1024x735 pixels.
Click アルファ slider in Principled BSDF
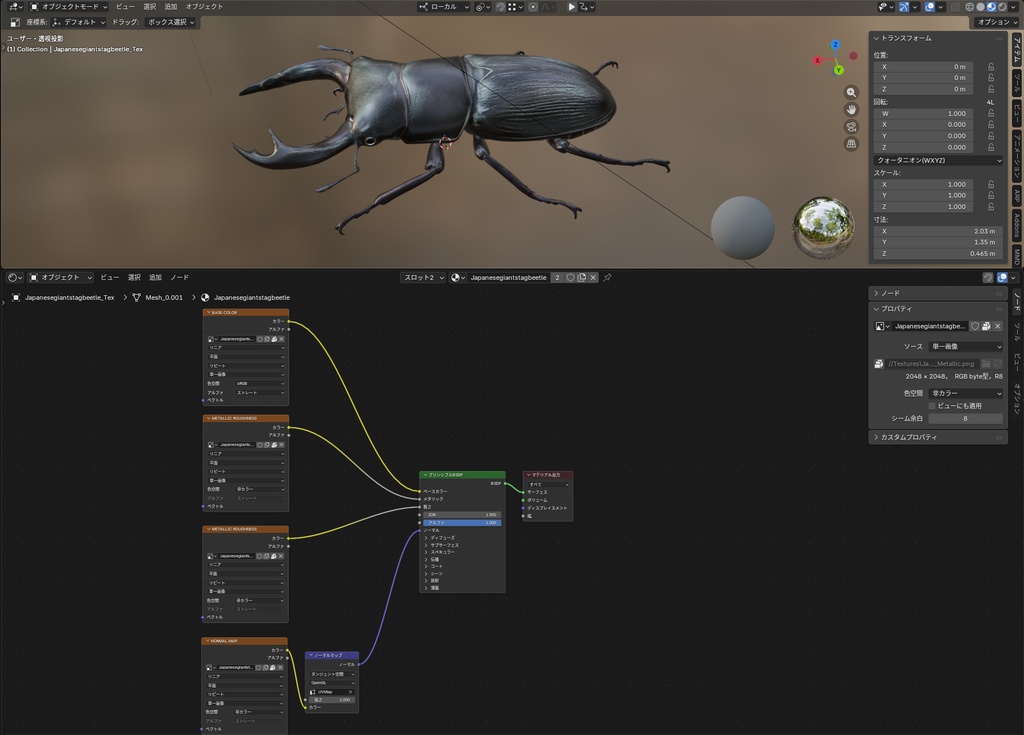pyautogui.click(x=462, y=523)
